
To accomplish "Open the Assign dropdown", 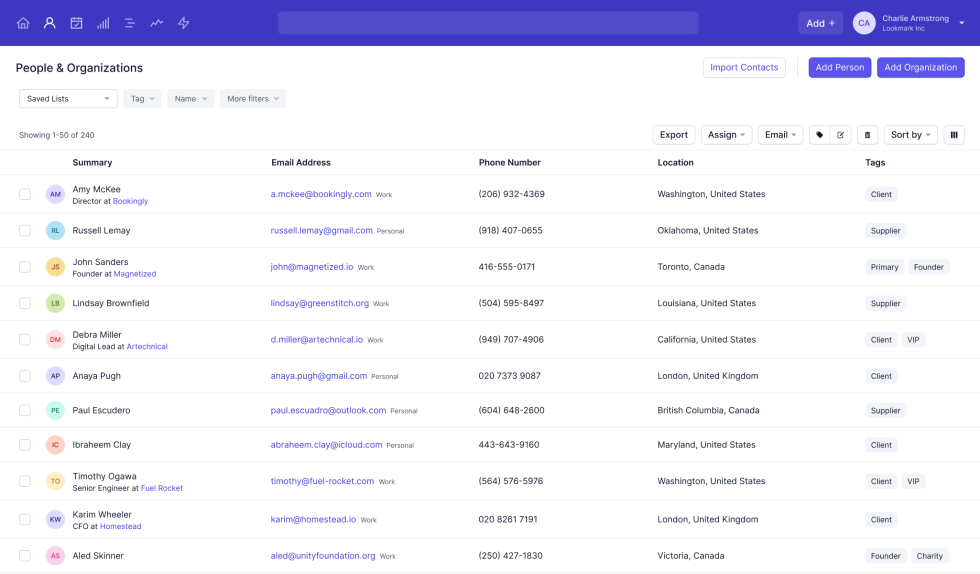I will tap(726, 135).
